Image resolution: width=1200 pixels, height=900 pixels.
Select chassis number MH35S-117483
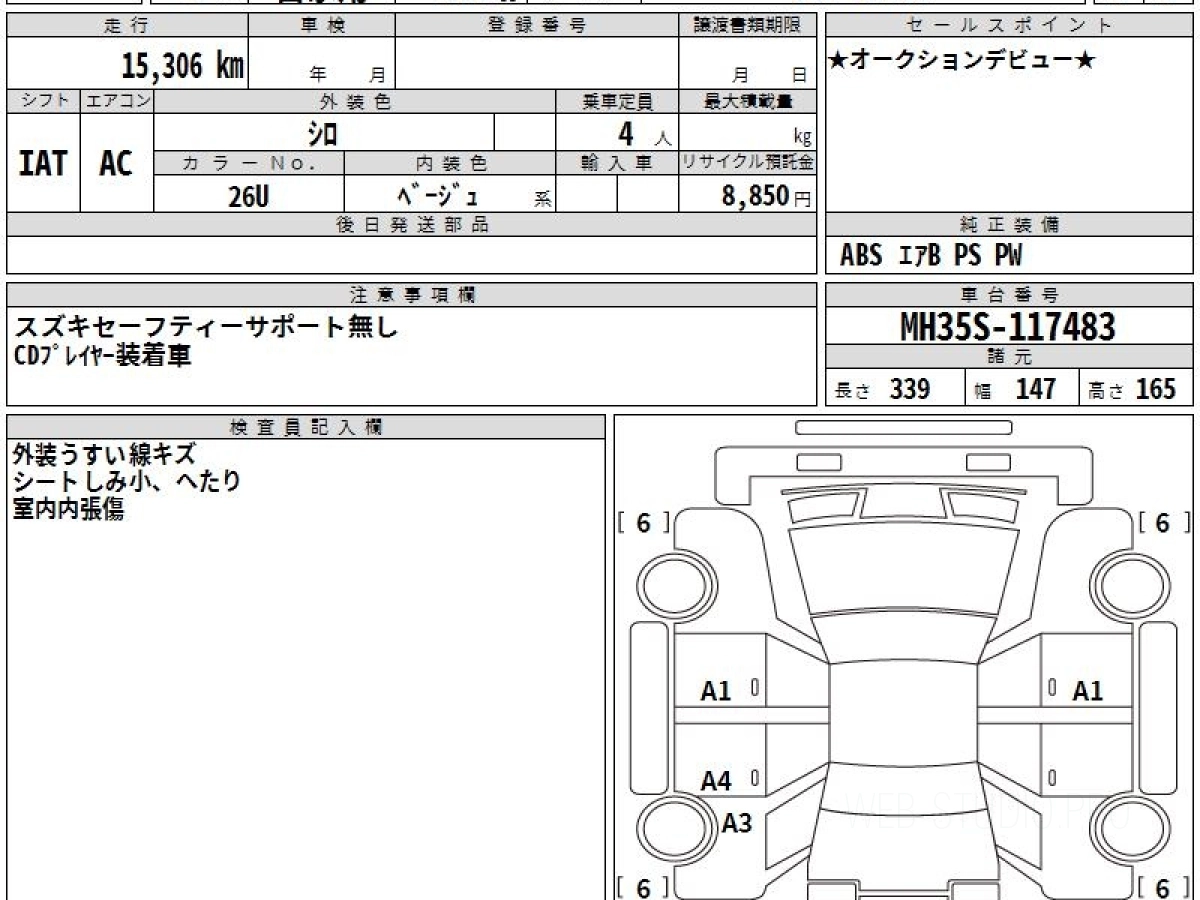(x=1008, y=326)
